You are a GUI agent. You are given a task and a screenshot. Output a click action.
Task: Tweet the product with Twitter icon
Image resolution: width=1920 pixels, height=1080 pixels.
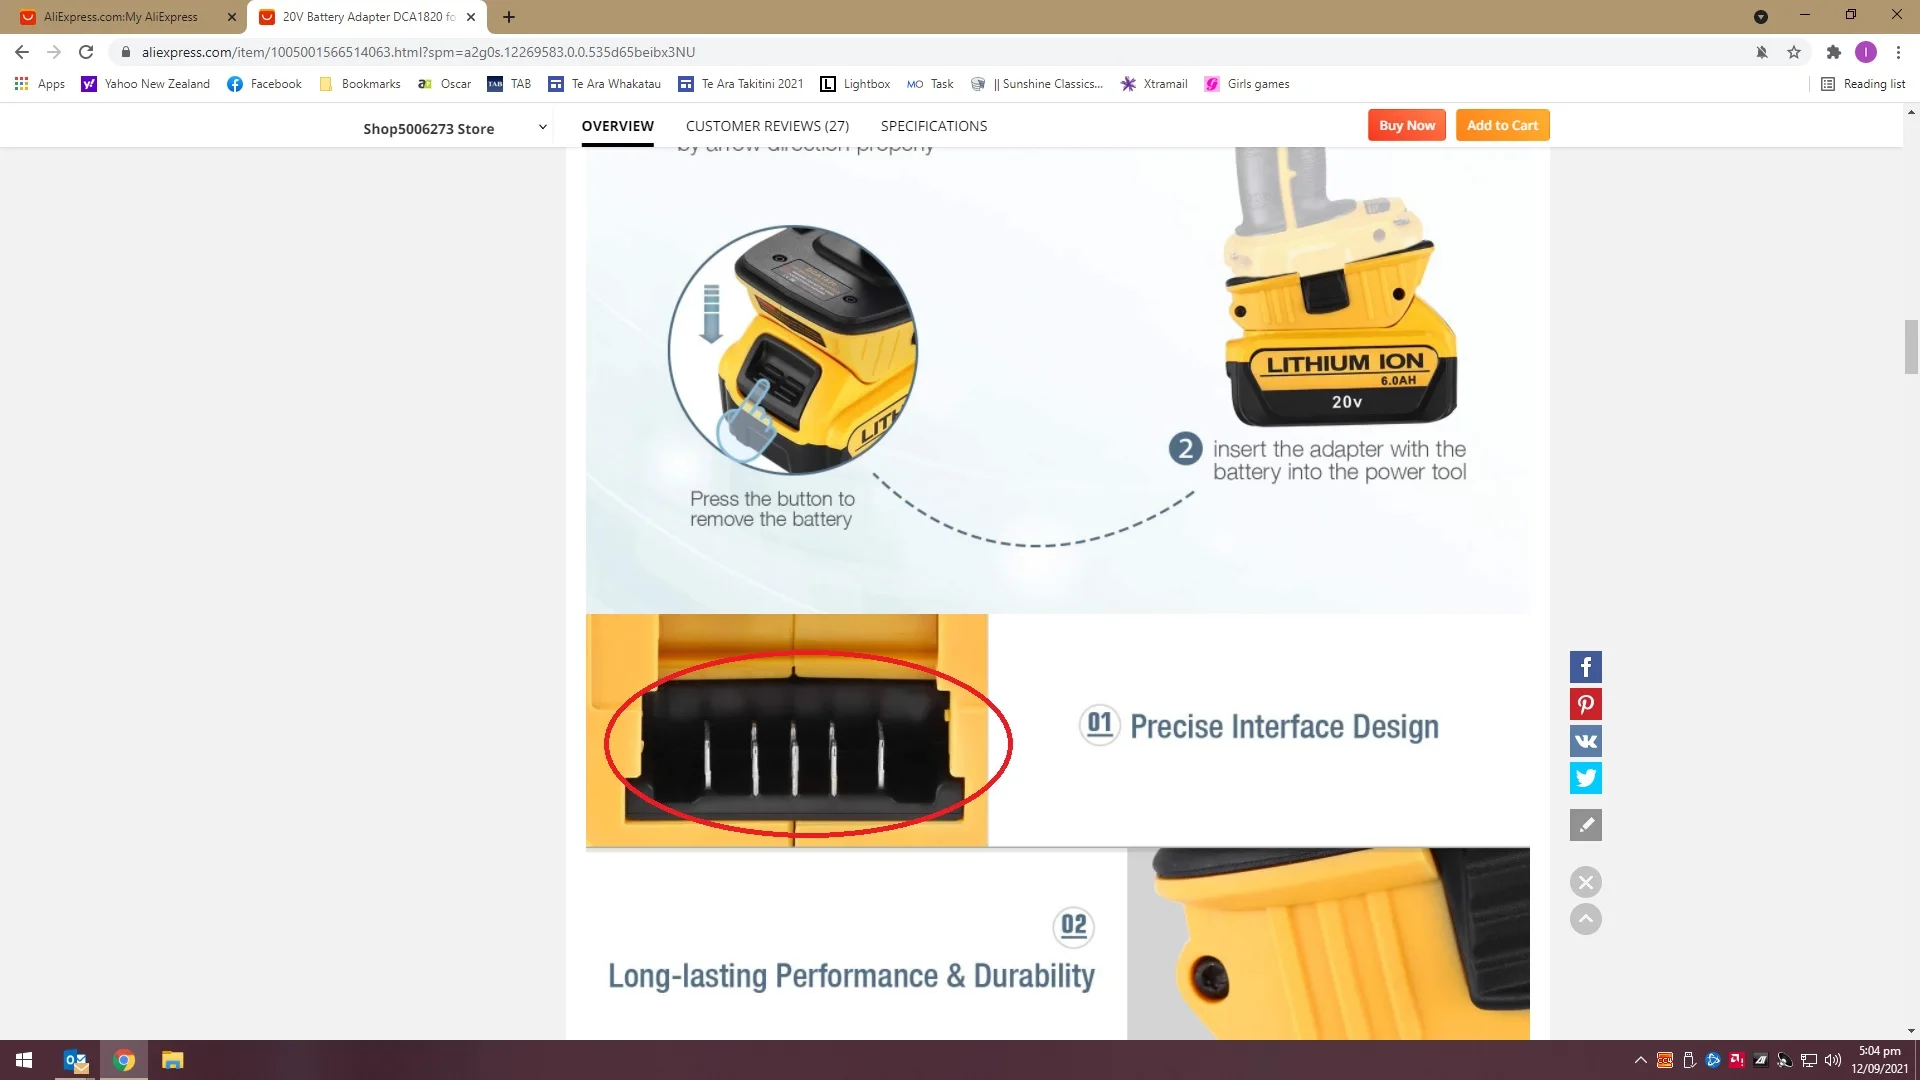[x=1585, y=778]
